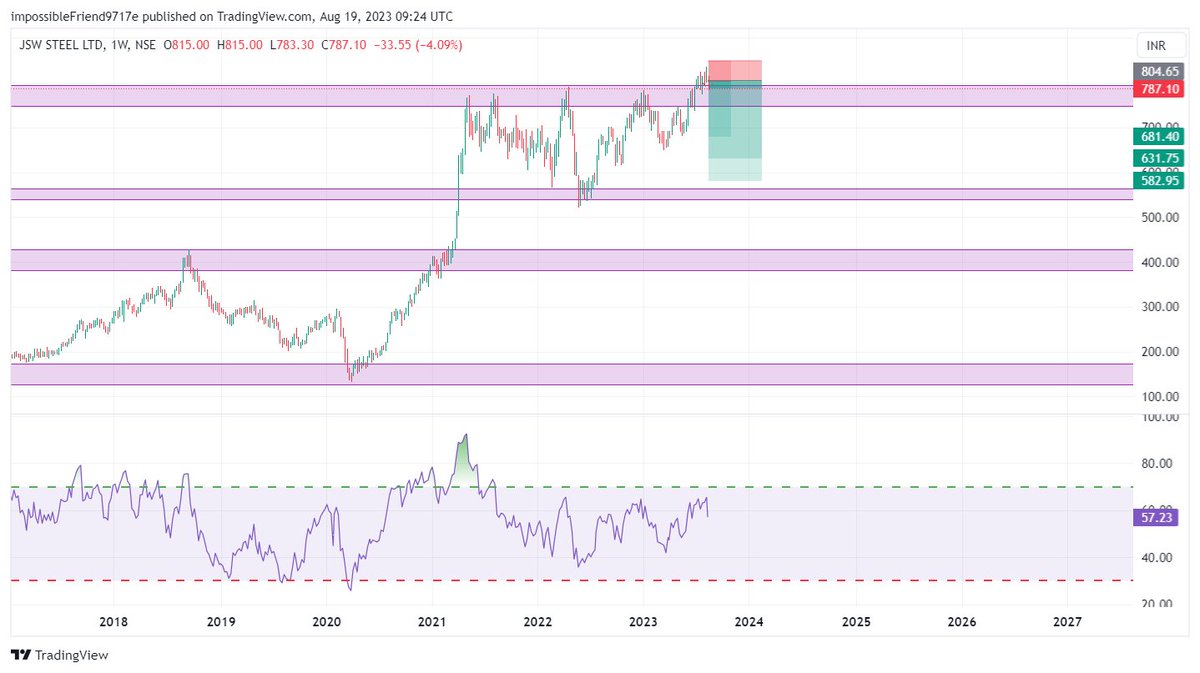Image resolution: width=1200 pixels, height=673 pixels.
Task: Click the 2019 label on time axis
Action: (x=221, y=622)
